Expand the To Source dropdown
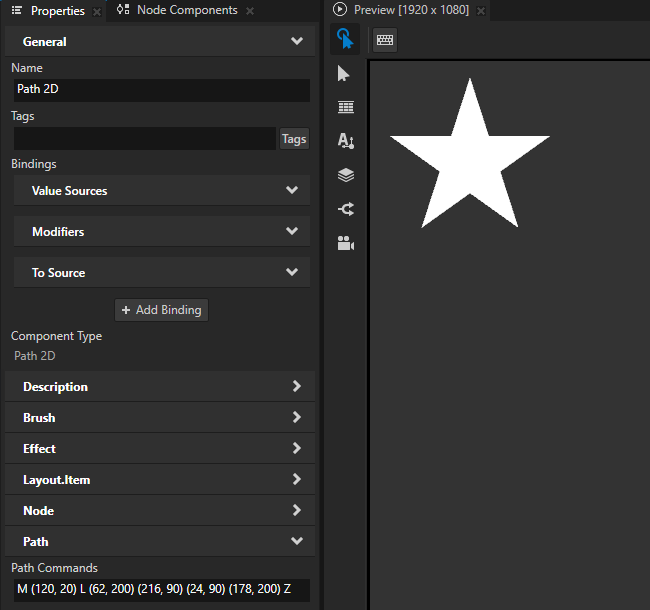 tap(291, 272)
